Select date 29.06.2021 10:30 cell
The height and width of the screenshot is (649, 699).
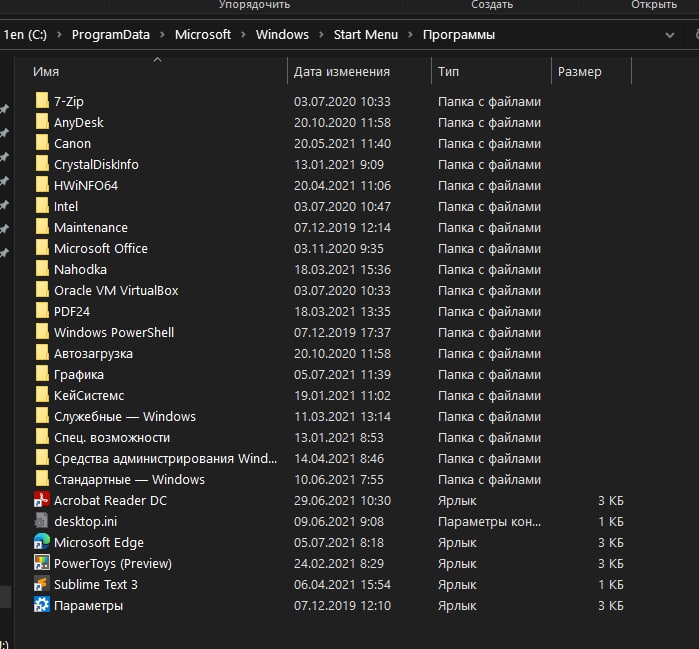342,500
